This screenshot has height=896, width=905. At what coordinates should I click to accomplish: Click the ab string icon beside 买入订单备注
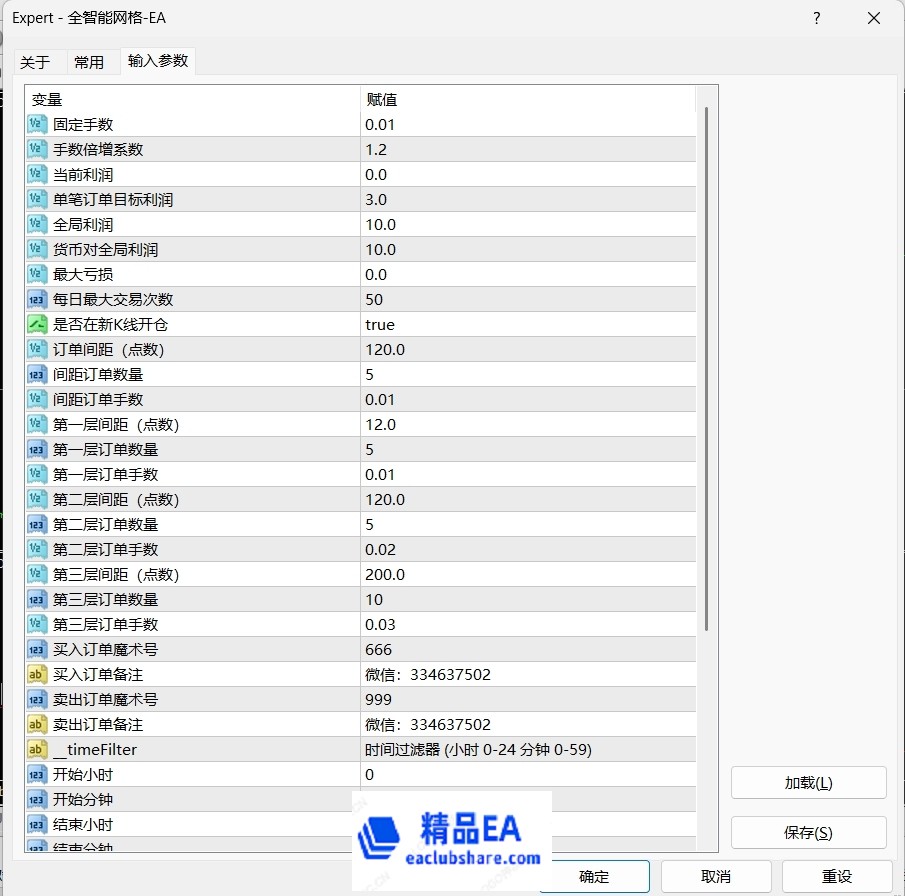tap(37, 674)
